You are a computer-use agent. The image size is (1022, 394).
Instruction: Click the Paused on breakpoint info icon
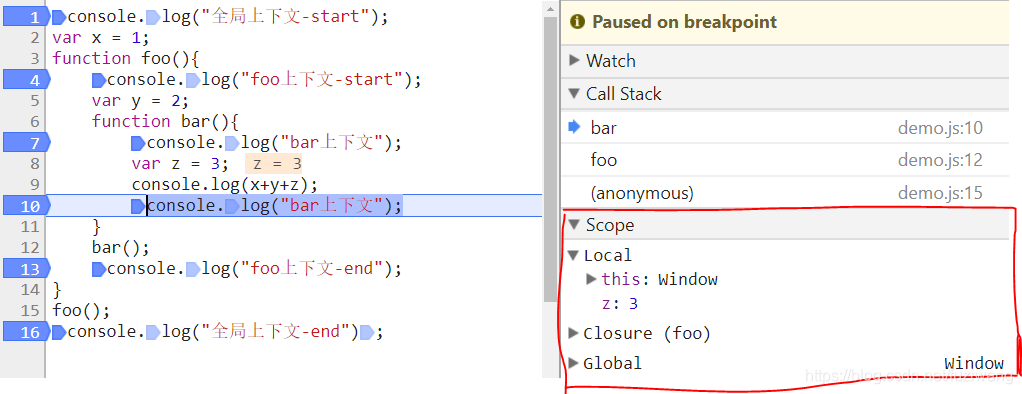coord(577,22)
